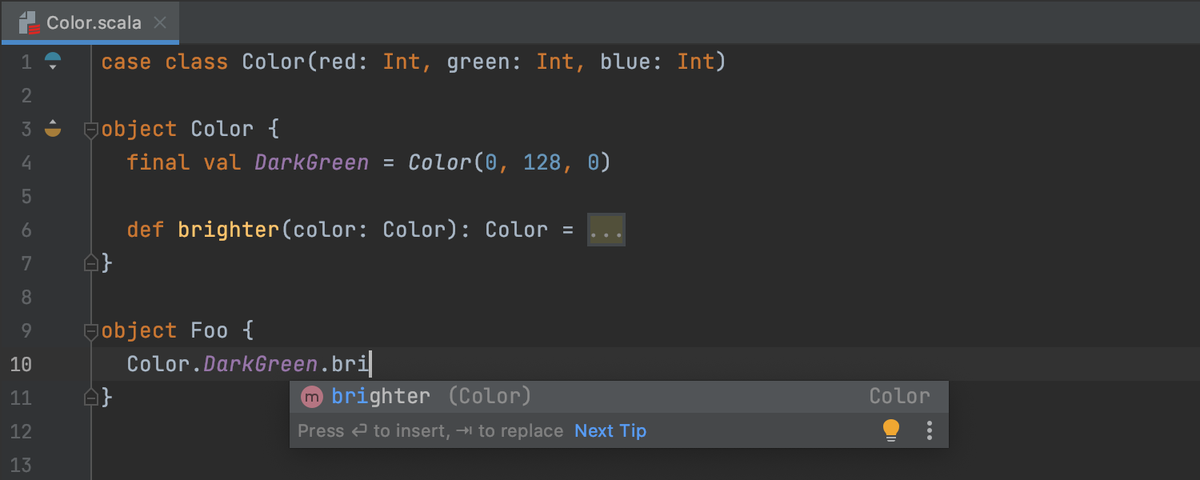This screenshot has width=1200, height=480.
Task: Open the three-dot options in completion popup
Action: tap(929, 430)
